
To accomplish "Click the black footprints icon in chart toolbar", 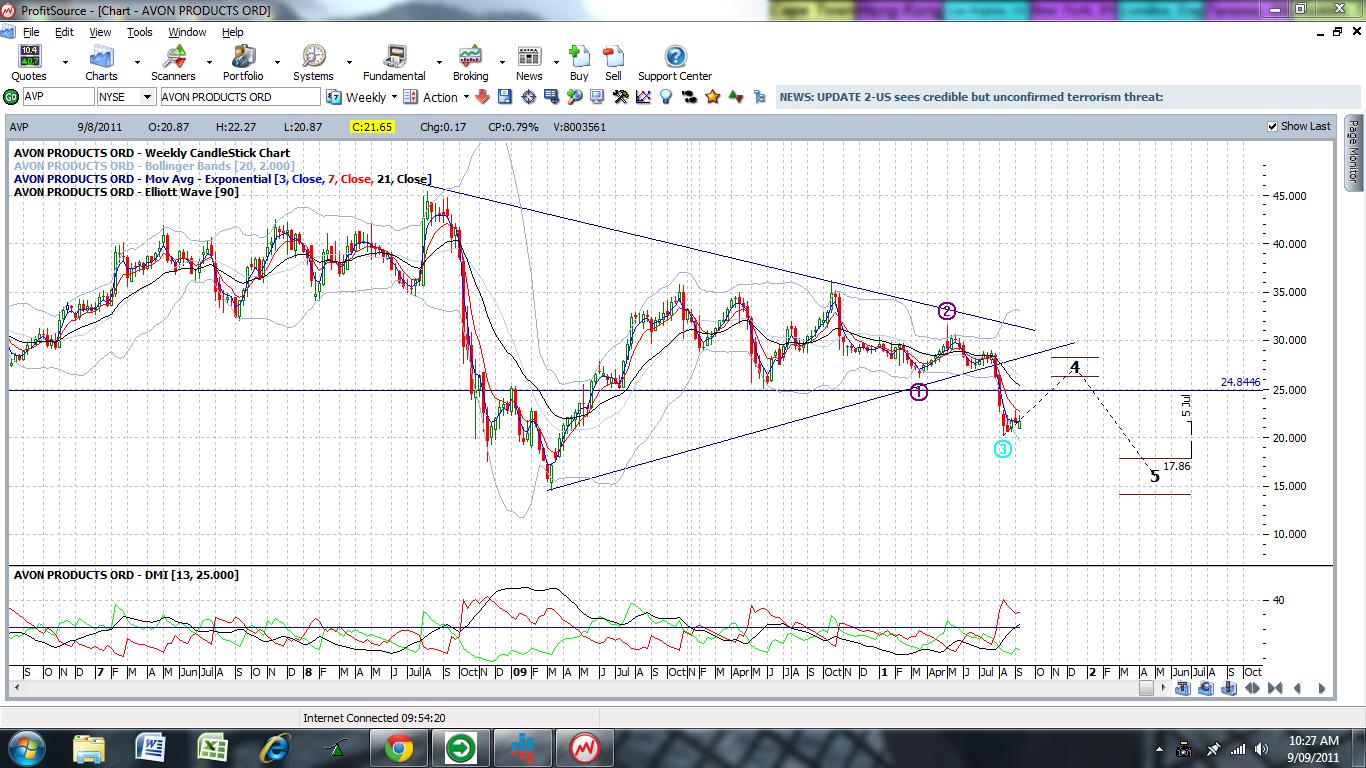I will click(689, 97).
